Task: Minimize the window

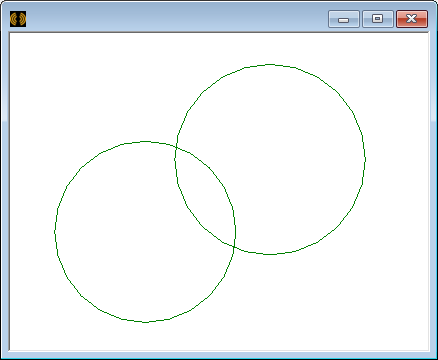Action: tap(344, 19)
